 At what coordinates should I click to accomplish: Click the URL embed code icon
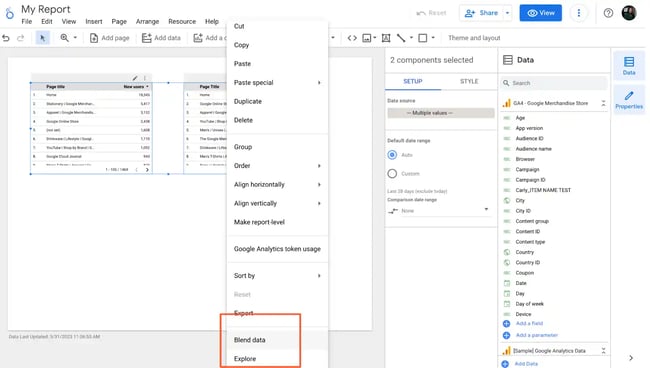click(352, 38)
